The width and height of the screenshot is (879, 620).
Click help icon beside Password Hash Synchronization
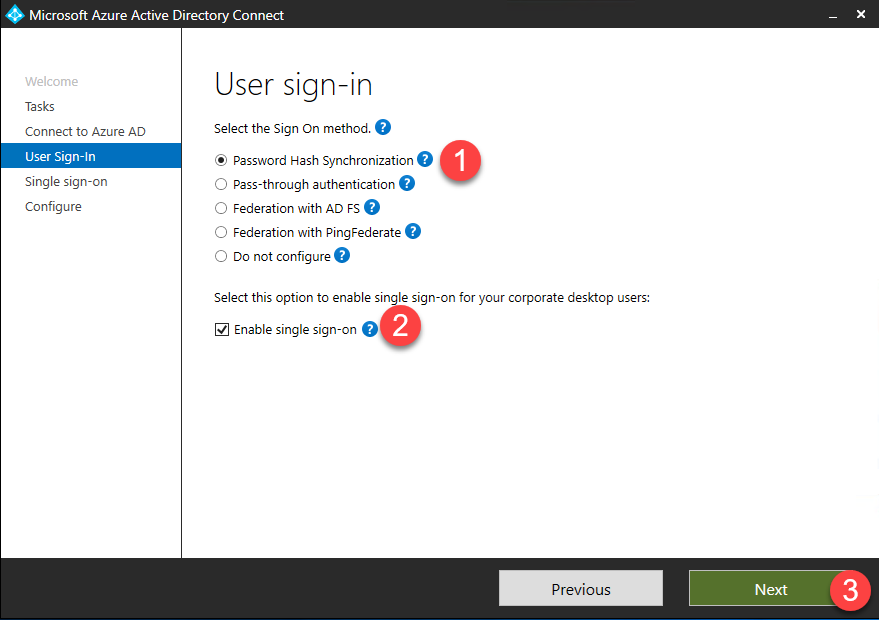[x=425, y=159]
